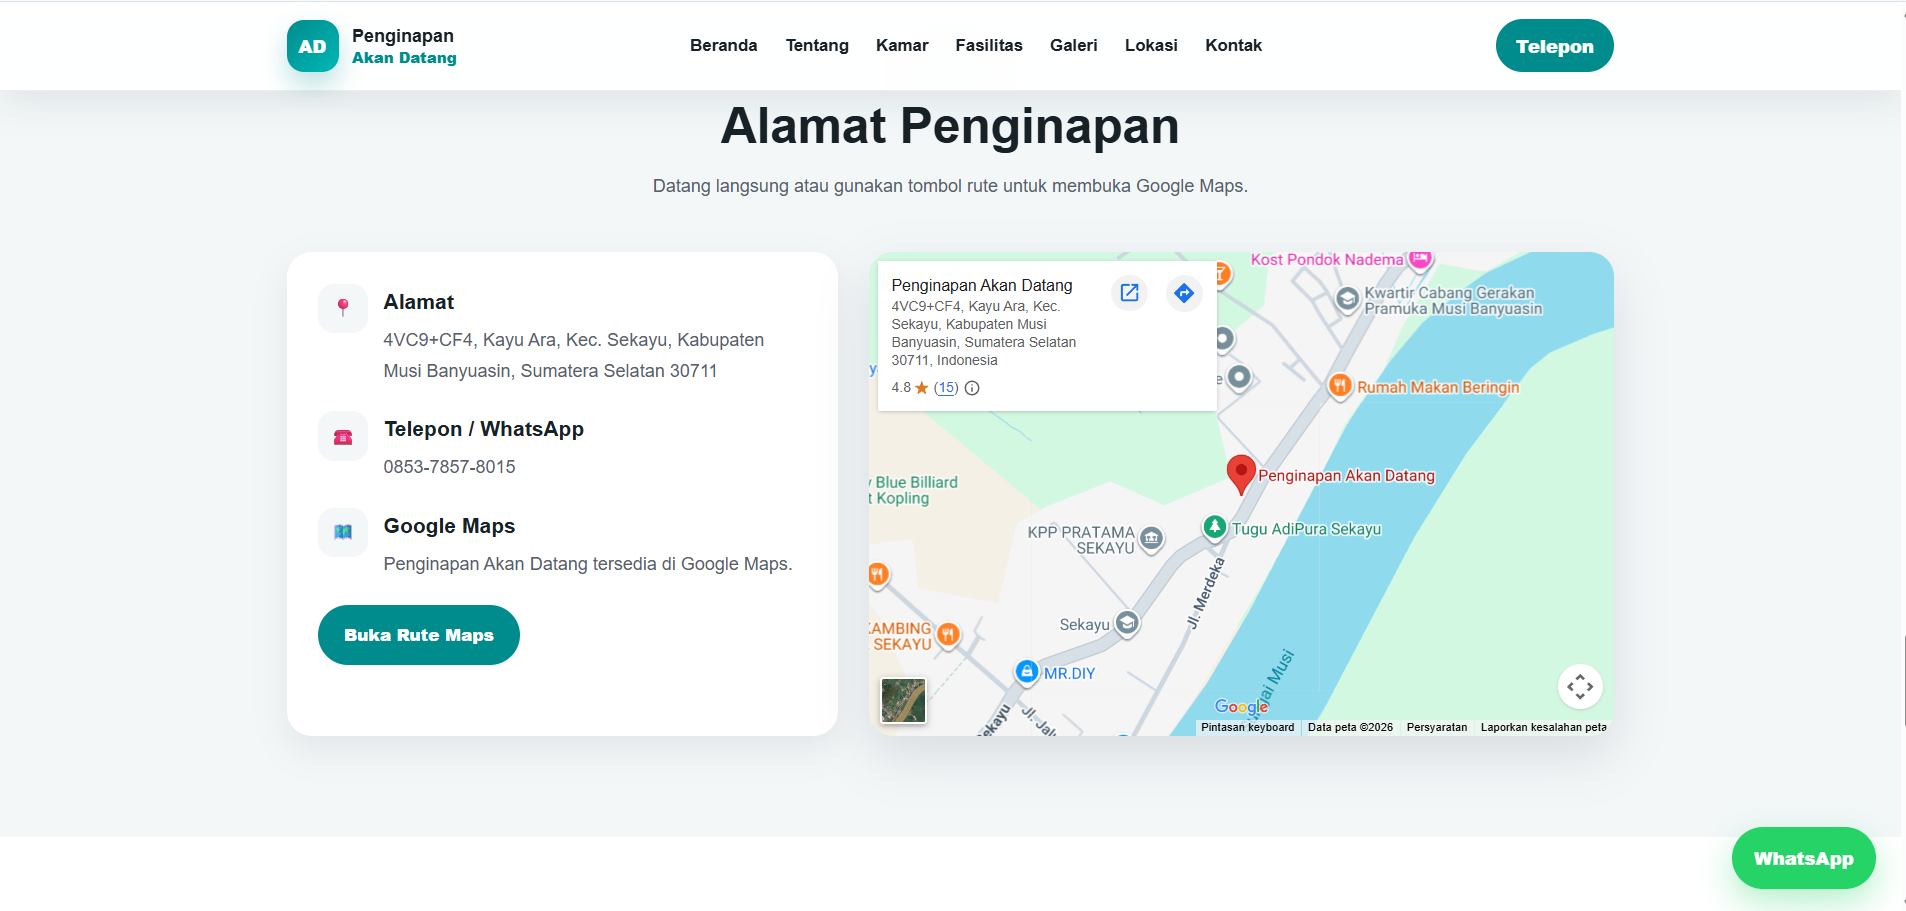Jump to Lokasi nav item

(x=1151, y=45)
